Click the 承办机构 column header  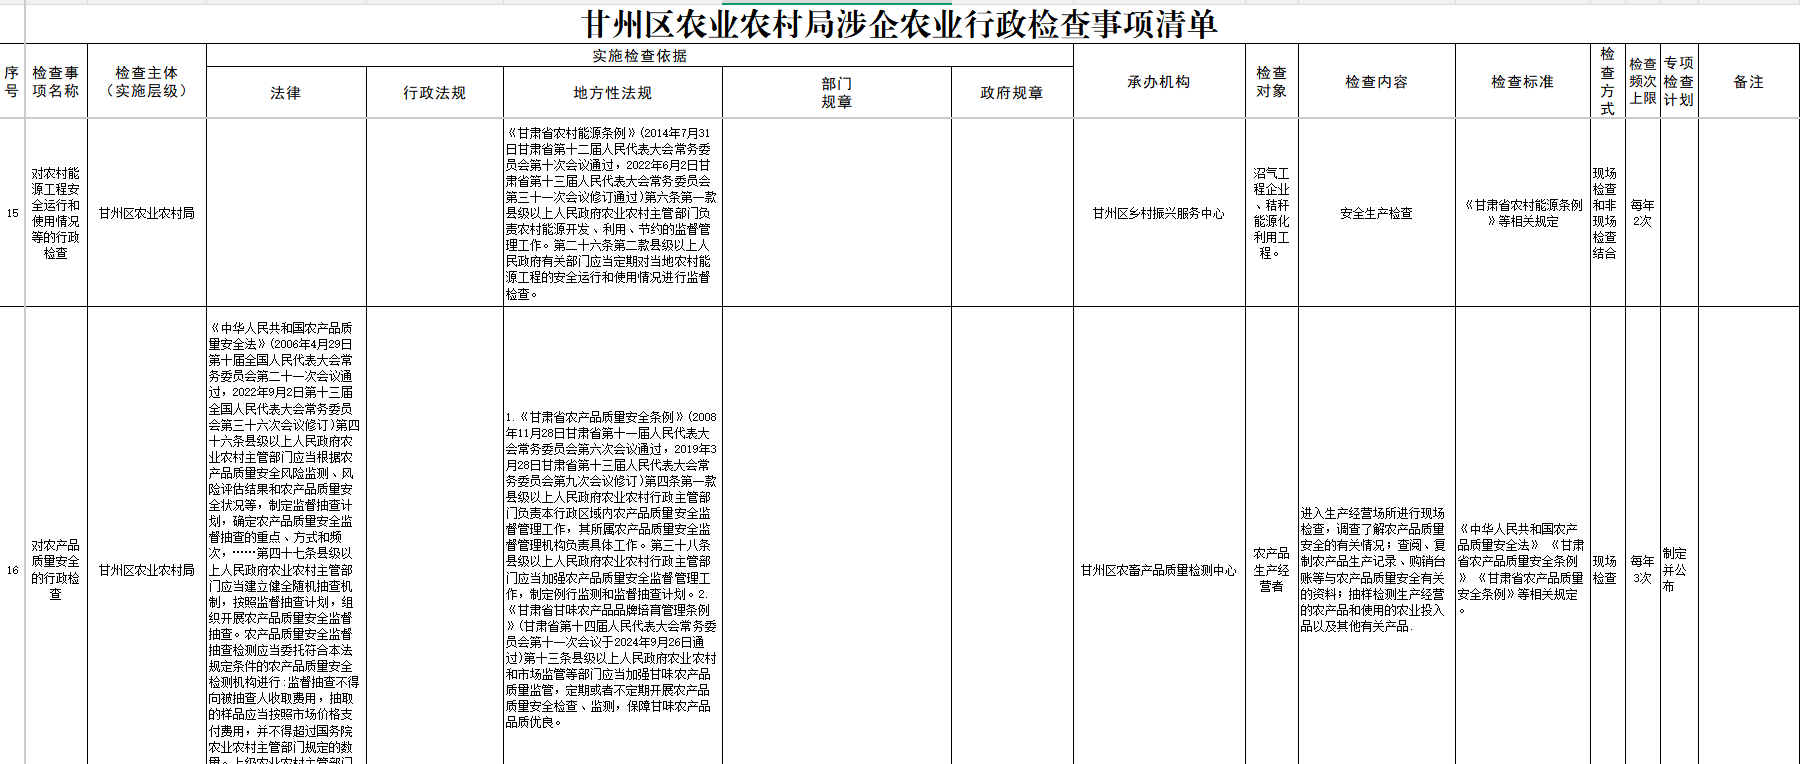1158,82
